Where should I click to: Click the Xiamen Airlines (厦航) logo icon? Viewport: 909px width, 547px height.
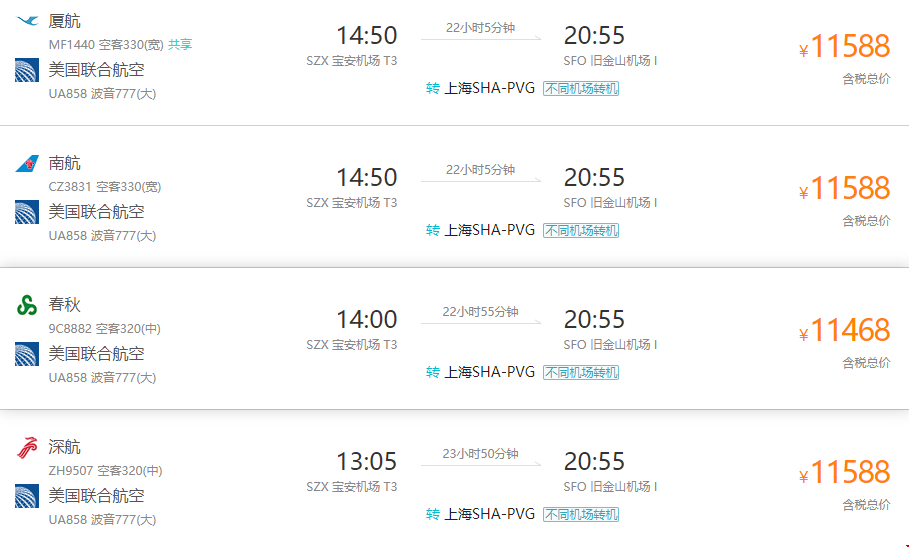[27, 21]
